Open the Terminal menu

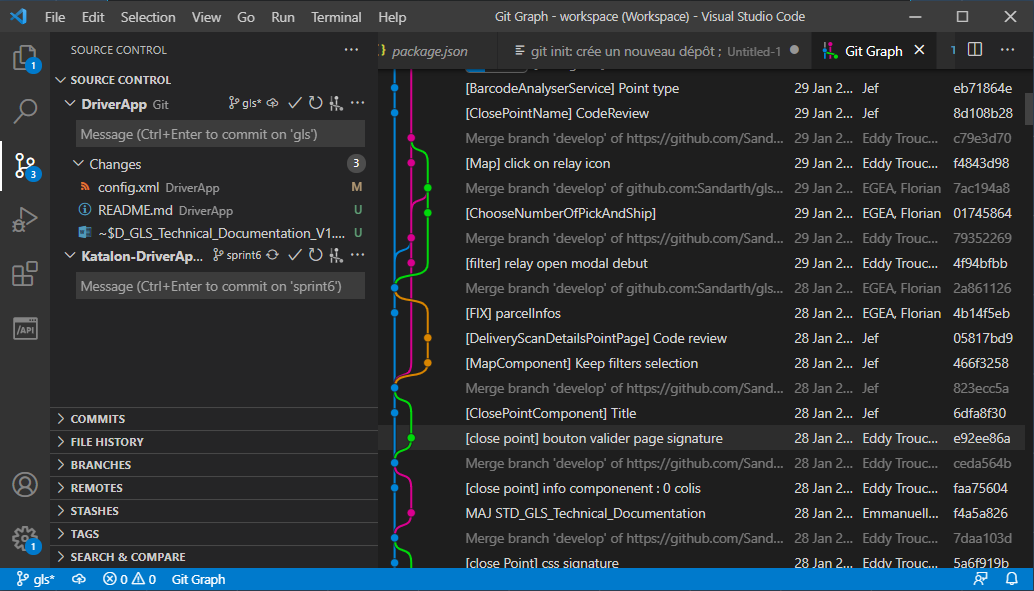coord(336,17)
